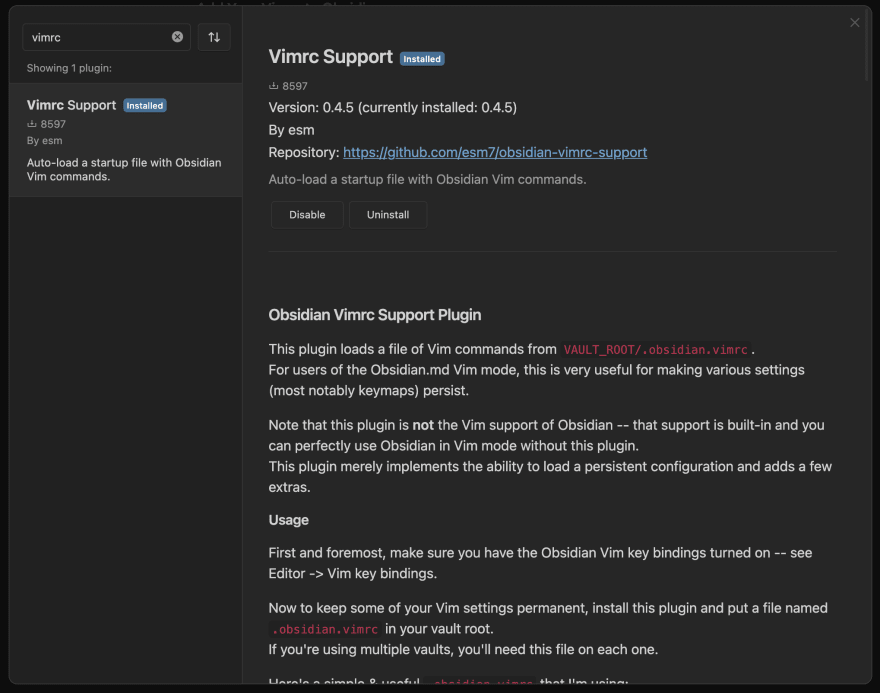Click the 'Vimrc Support' title heading in details
This screenshot has height=693, width=880.
pyautogui.click(x=331, y=57)
